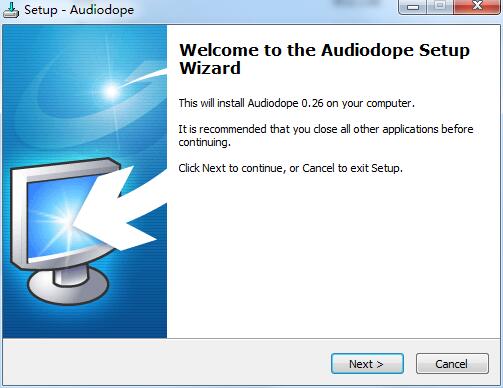Close the Audiodope Setup window
Viewport: 503px width, 388px height.
point(477,7)
